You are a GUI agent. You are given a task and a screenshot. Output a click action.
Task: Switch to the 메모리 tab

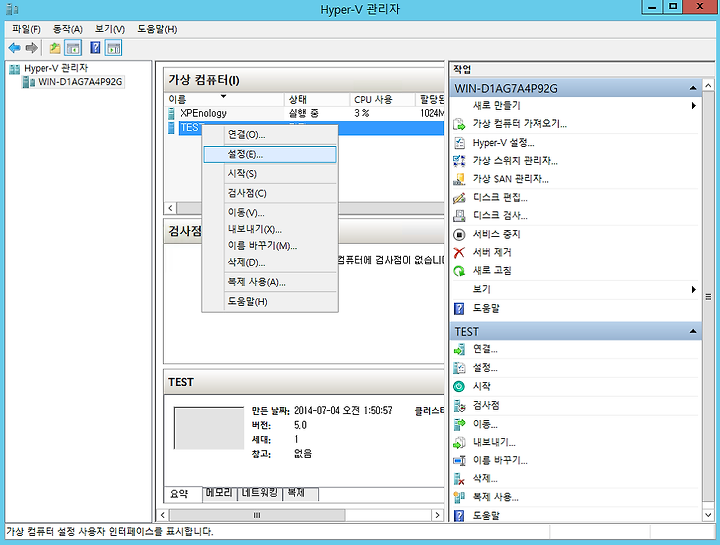tap(219, 493)
